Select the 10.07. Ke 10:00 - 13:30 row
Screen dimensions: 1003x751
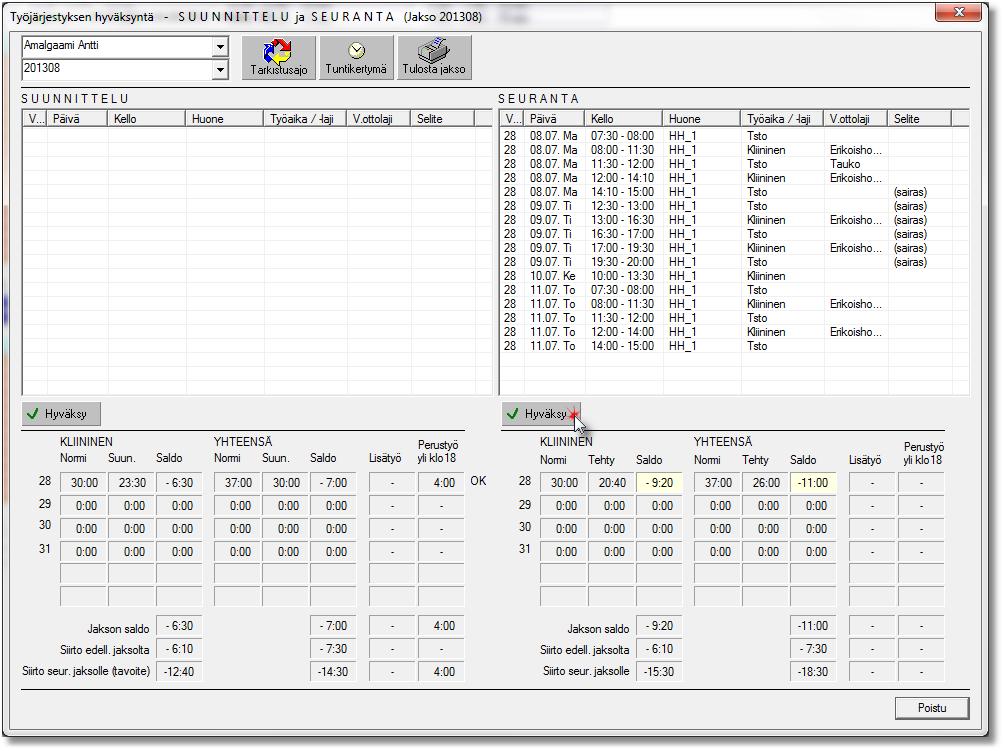734,276
